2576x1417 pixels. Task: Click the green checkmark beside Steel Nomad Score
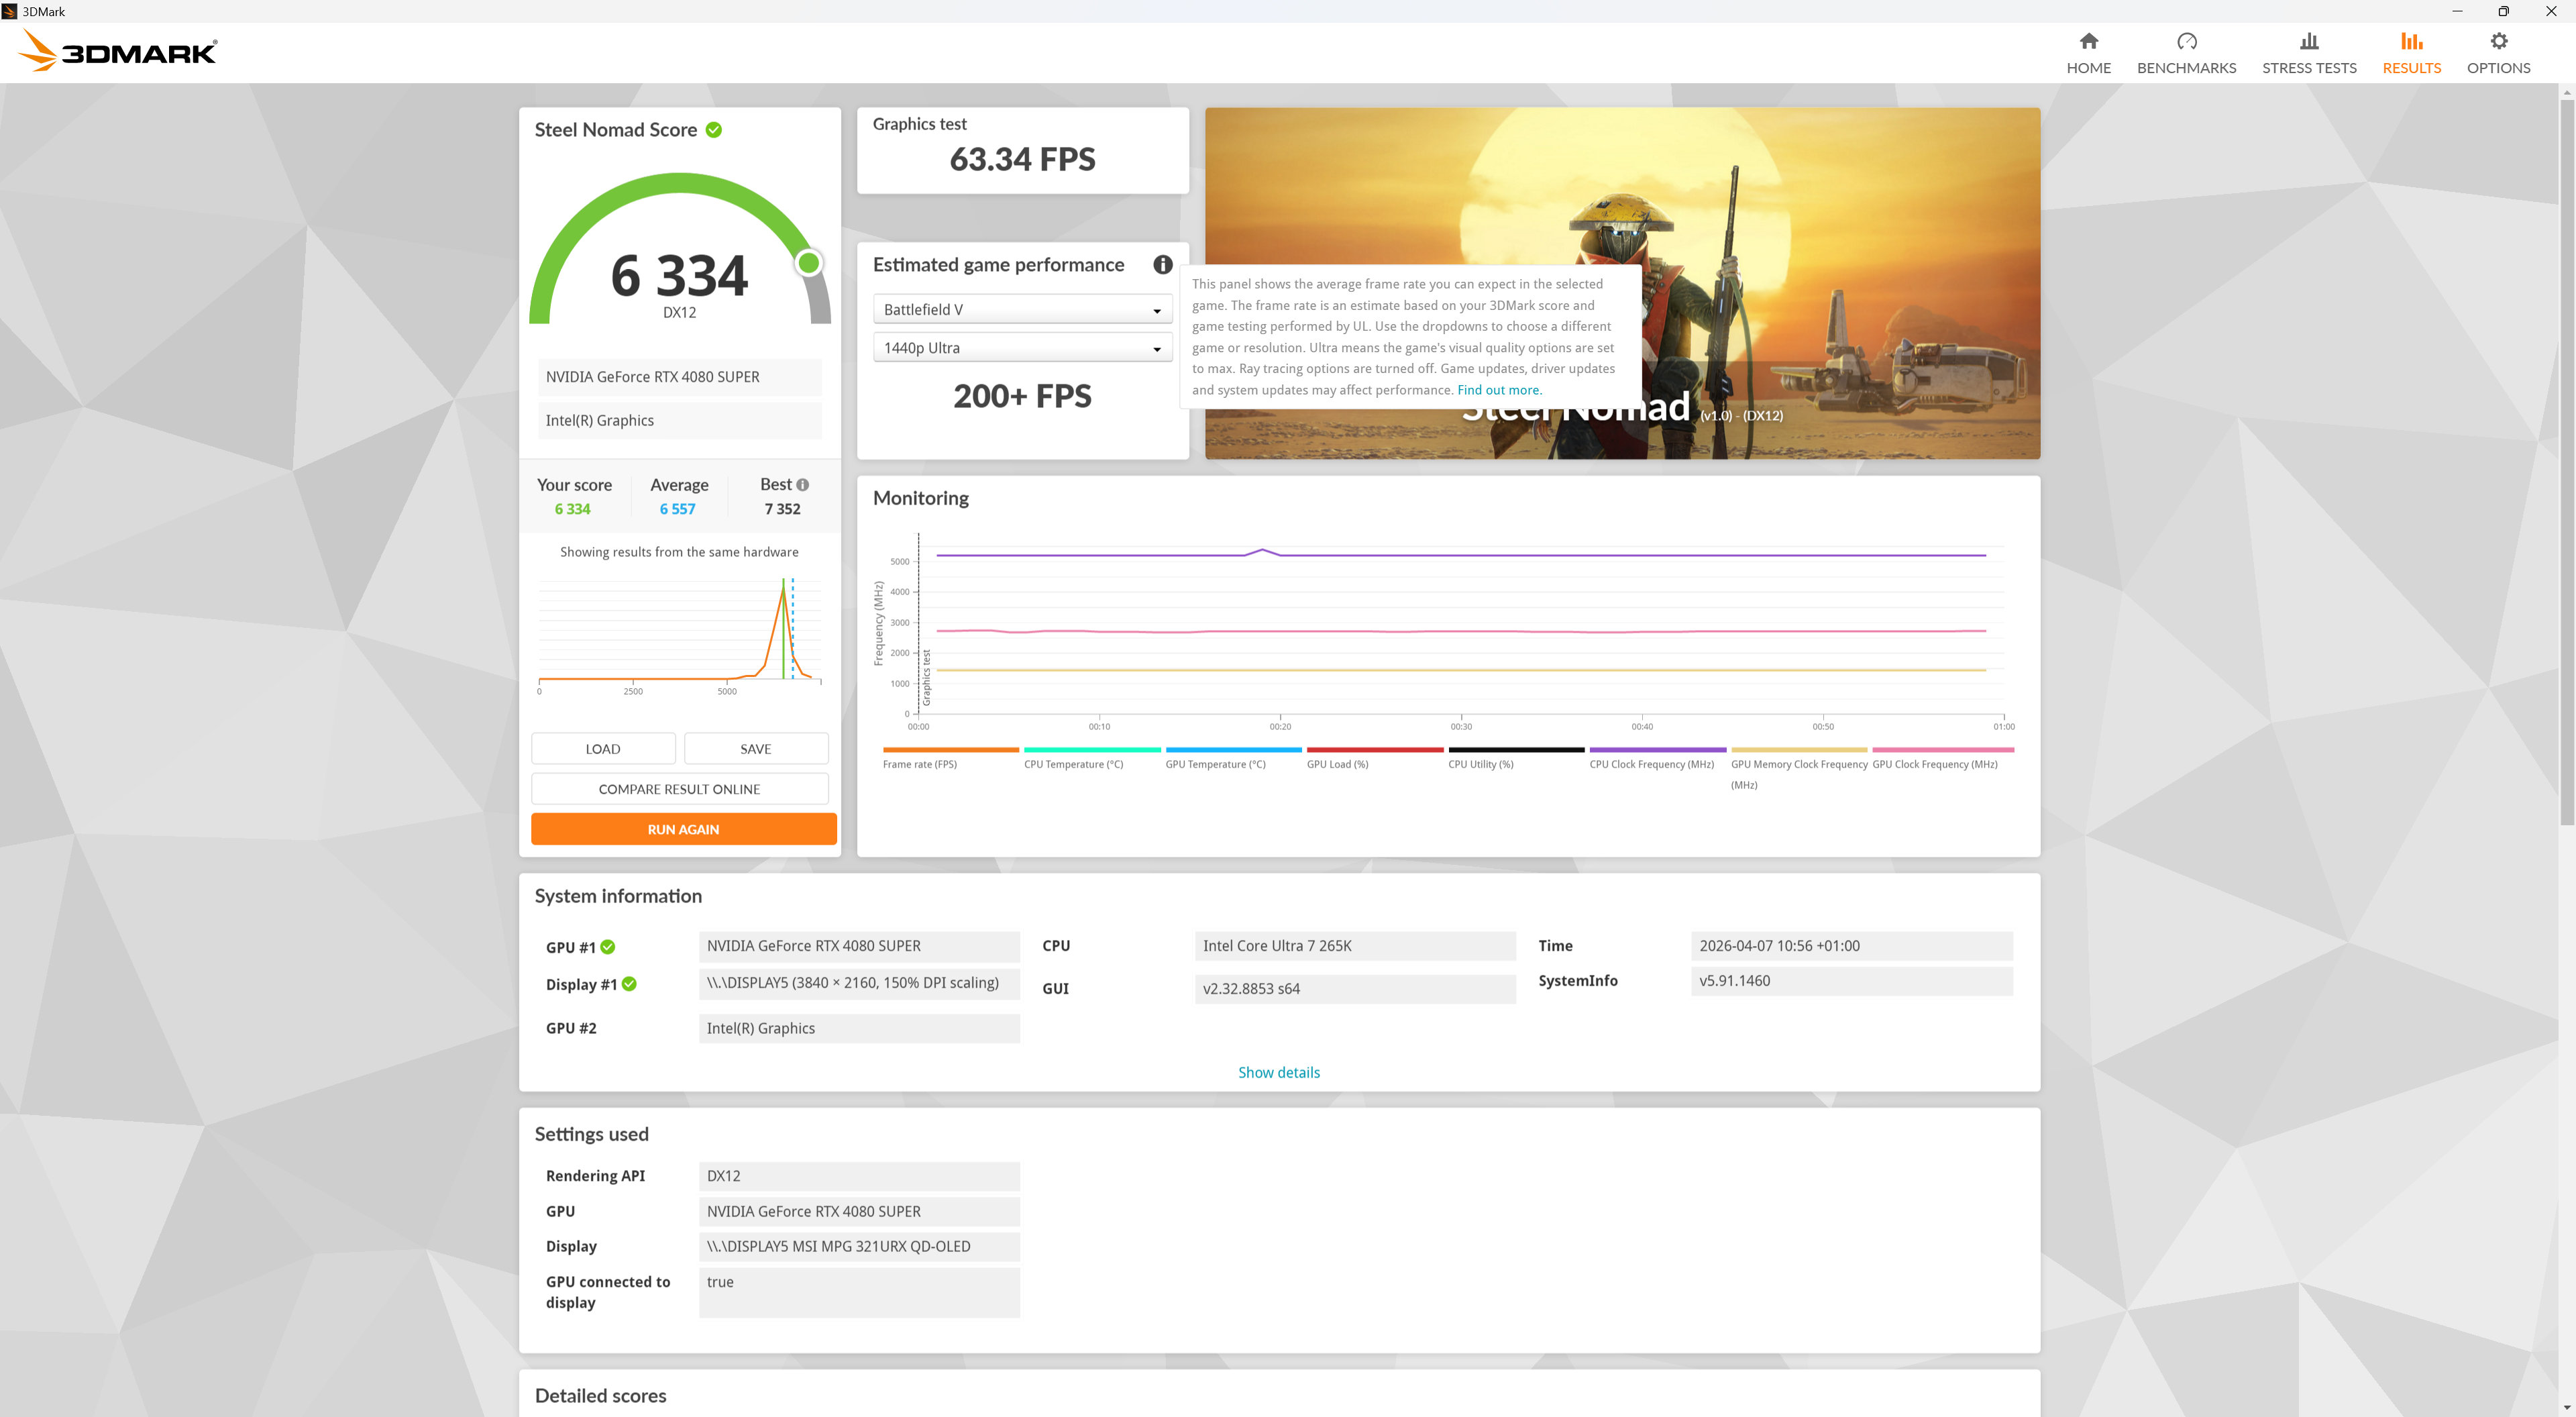(712, 129)
